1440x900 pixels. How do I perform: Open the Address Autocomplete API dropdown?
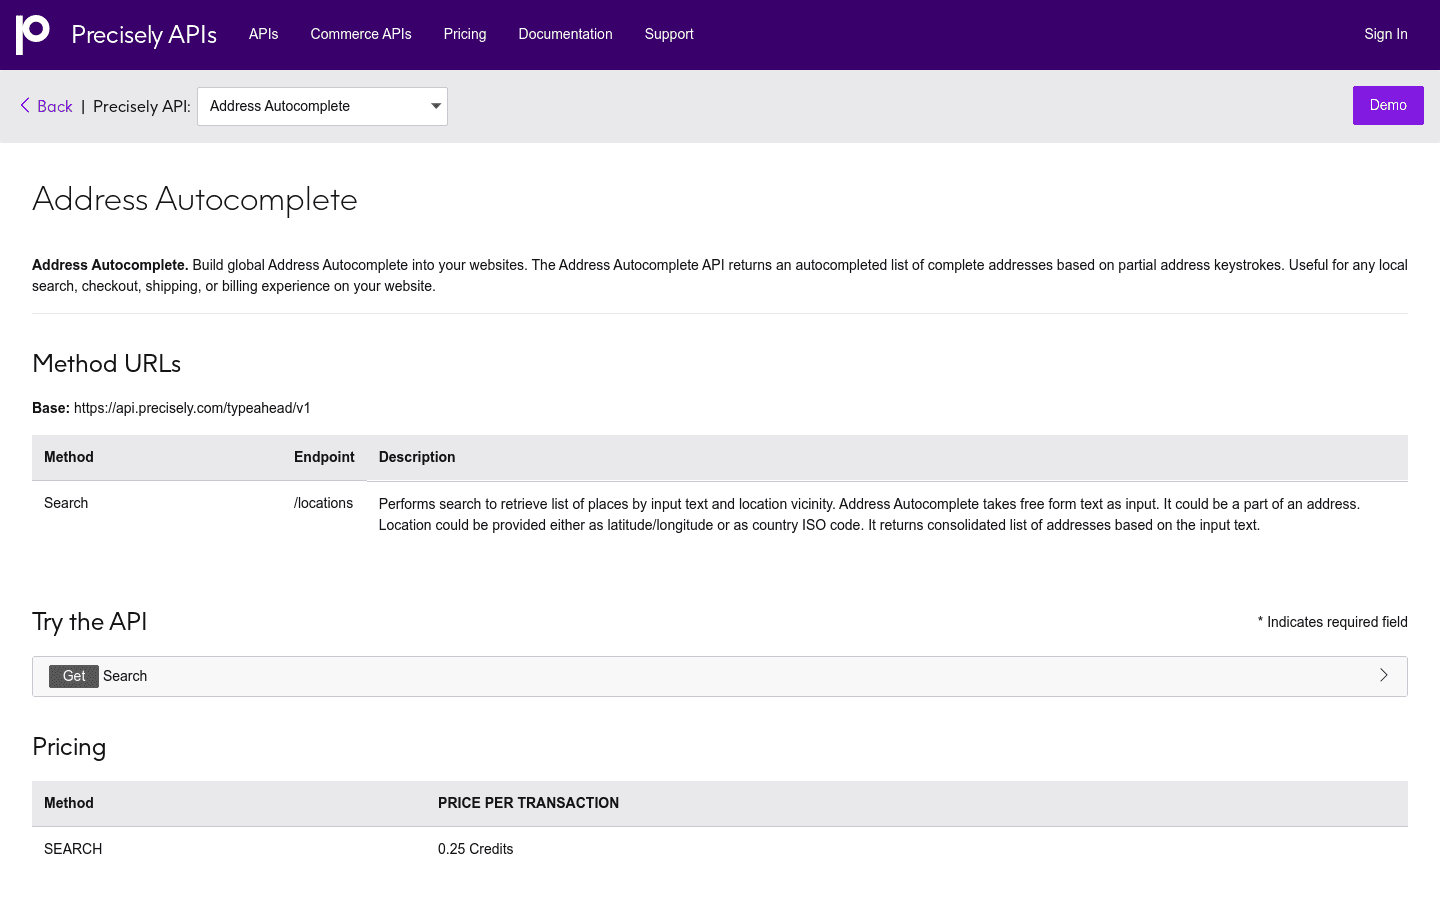(x=322, y=106)
